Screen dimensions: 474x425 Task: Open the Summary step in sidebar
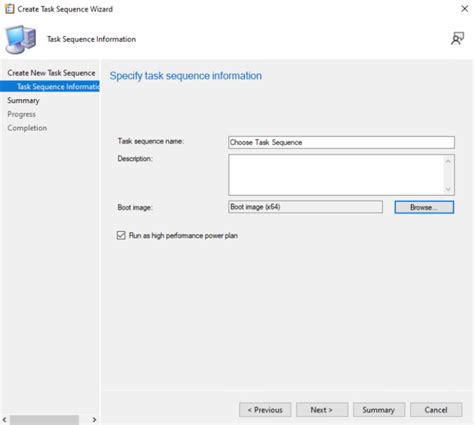point(23,100)
